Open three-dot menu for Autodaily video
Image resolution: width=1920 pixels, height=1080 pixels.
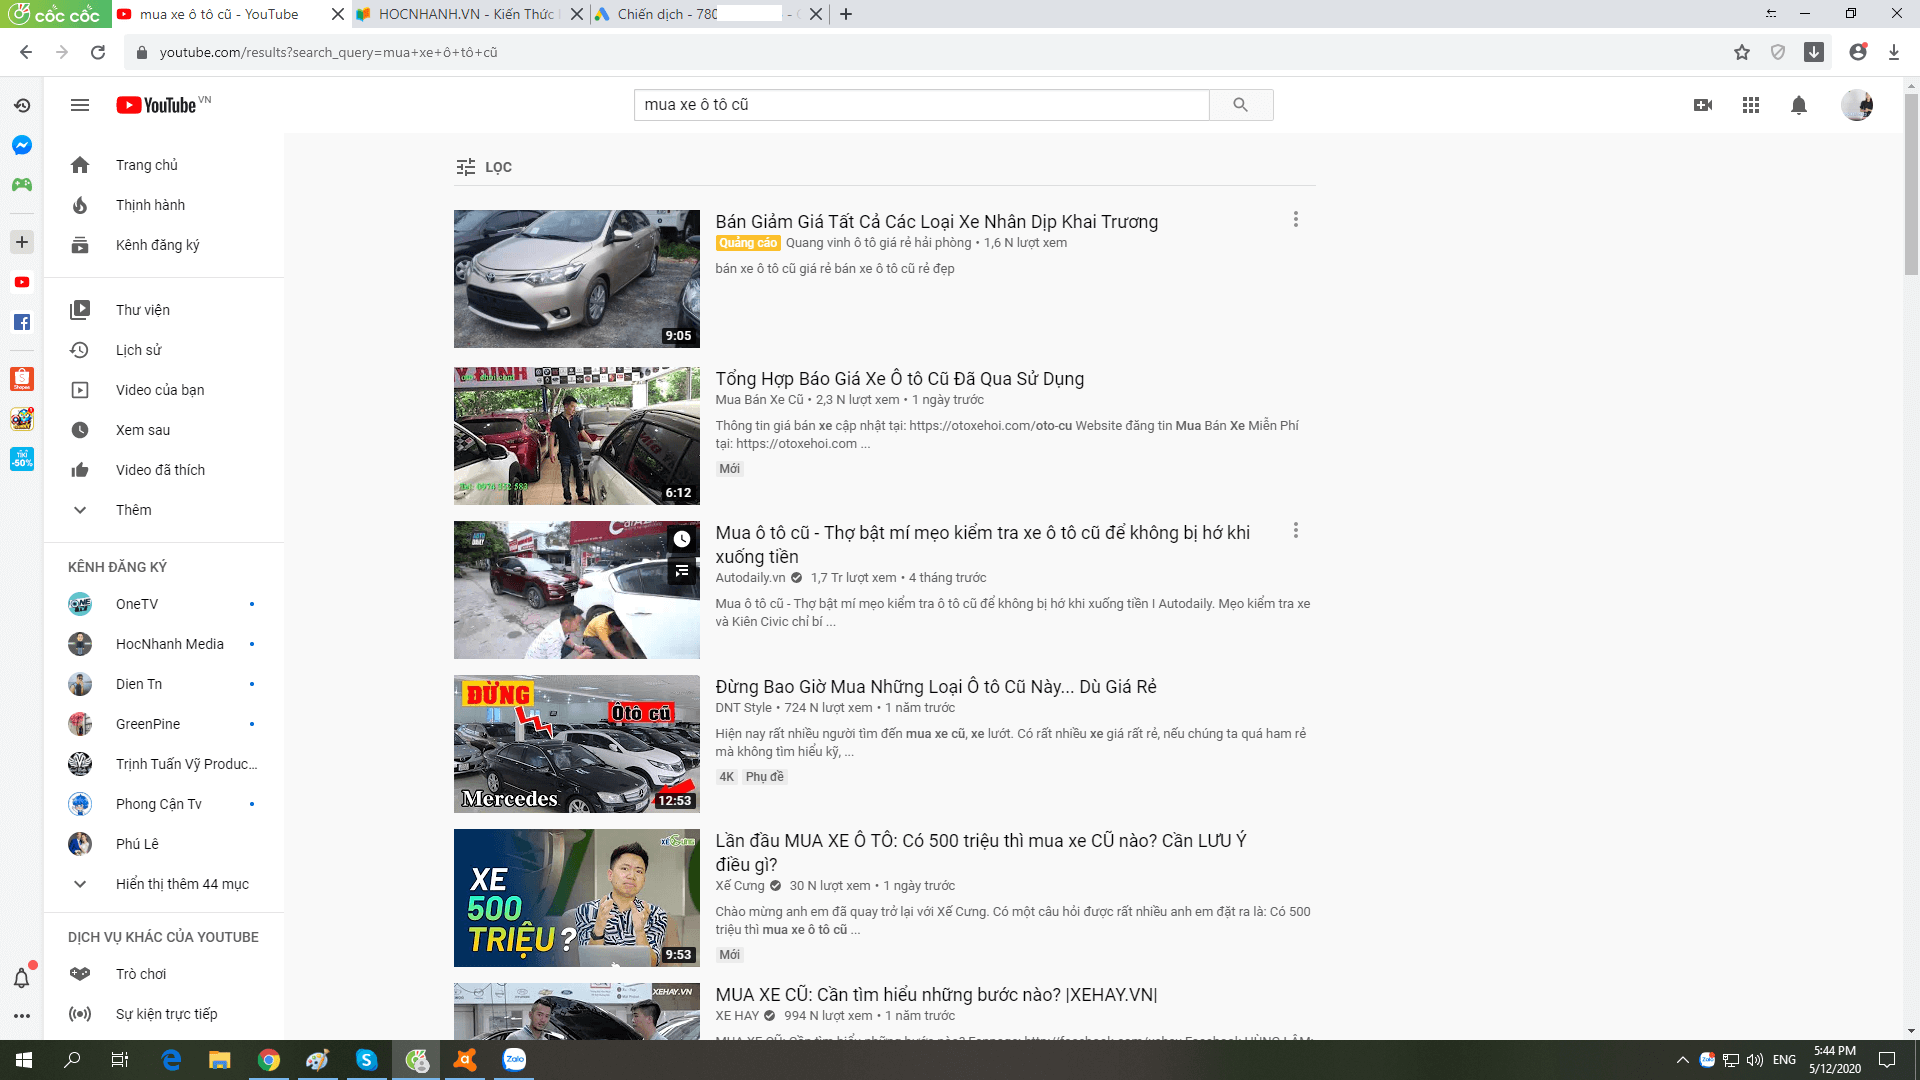click(1295, 530)
